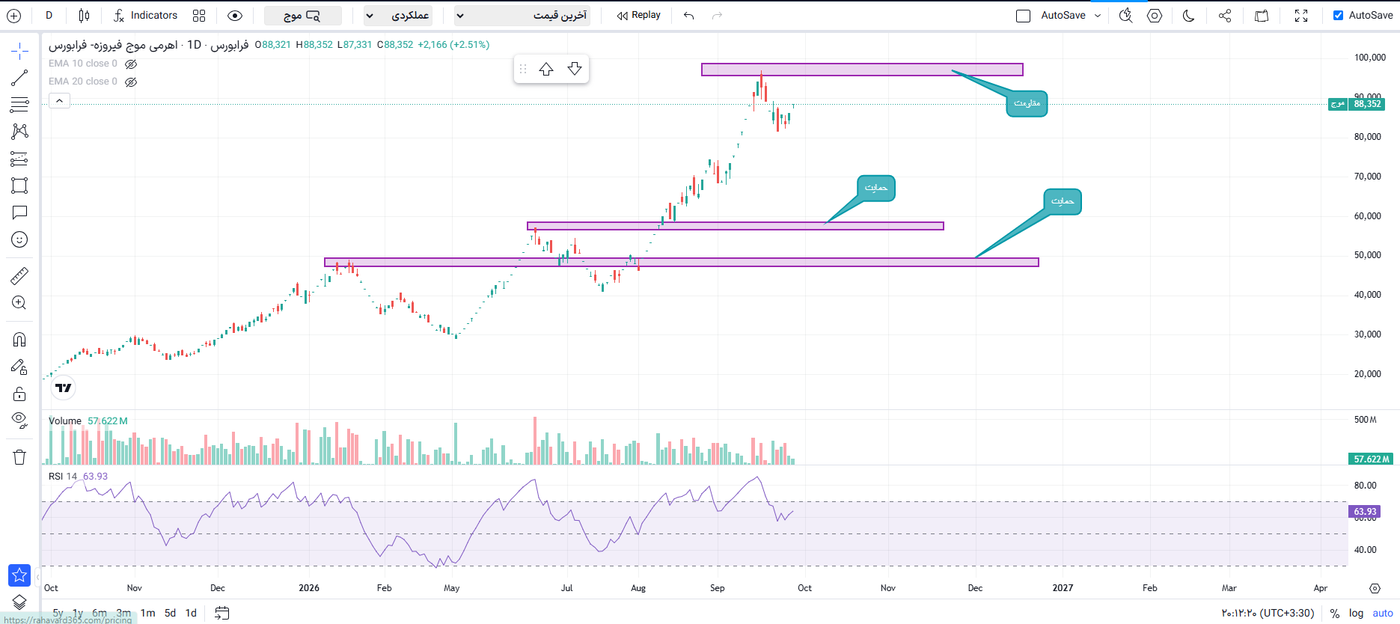Screen dimensions: 1400x624
Task: Select the trend line drawing tool
Action: pyautogui.click(x=19, y=78)
